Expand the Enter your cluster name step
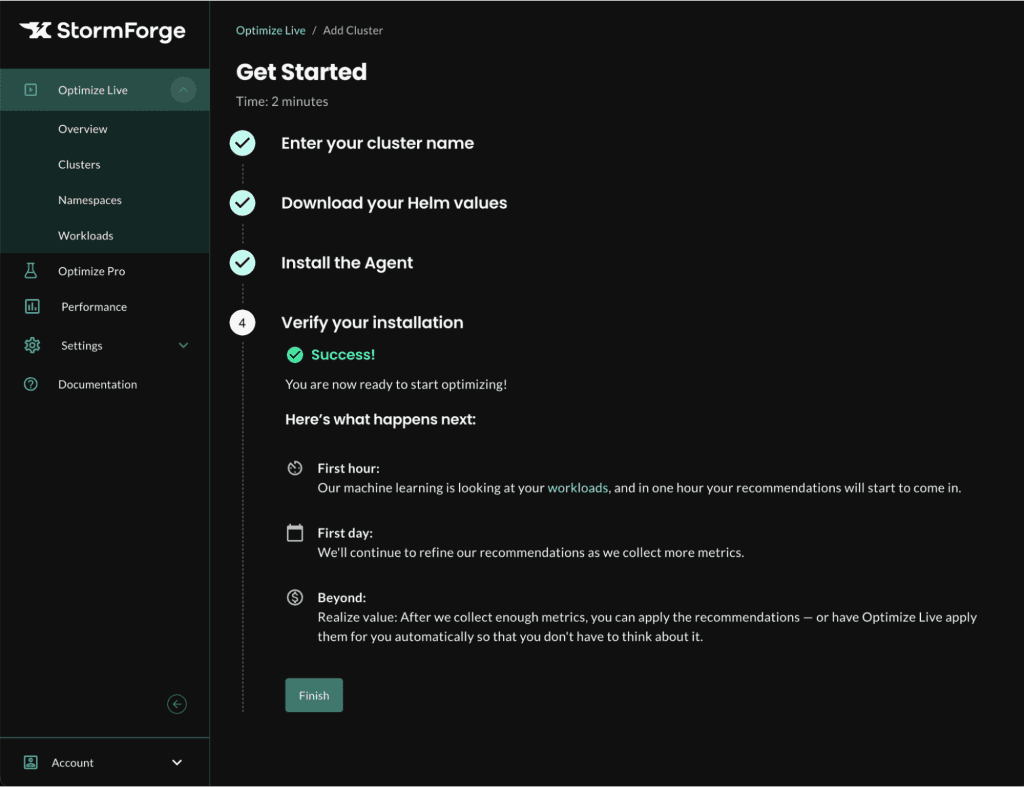The height and width of the screenshot is (787, 1024). pyautogui.click(x=377, y=144)
